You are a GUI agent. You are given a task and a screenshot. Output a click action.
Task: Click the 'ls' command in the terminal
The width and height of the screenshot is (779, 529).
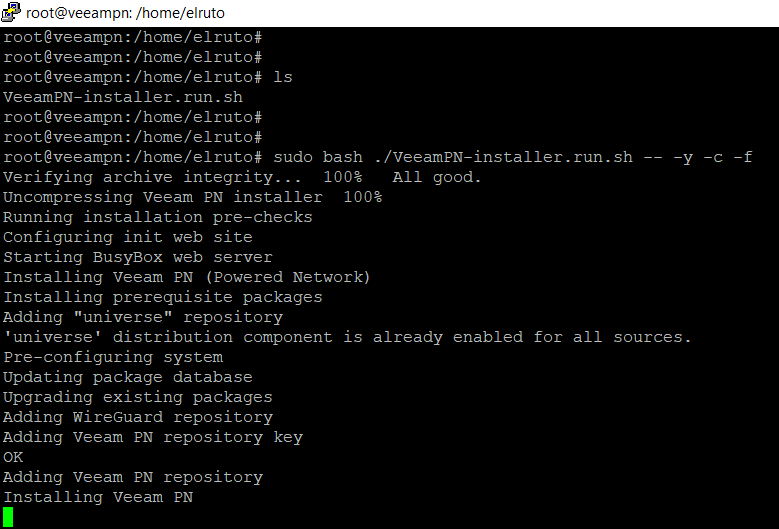pos(282,77)
